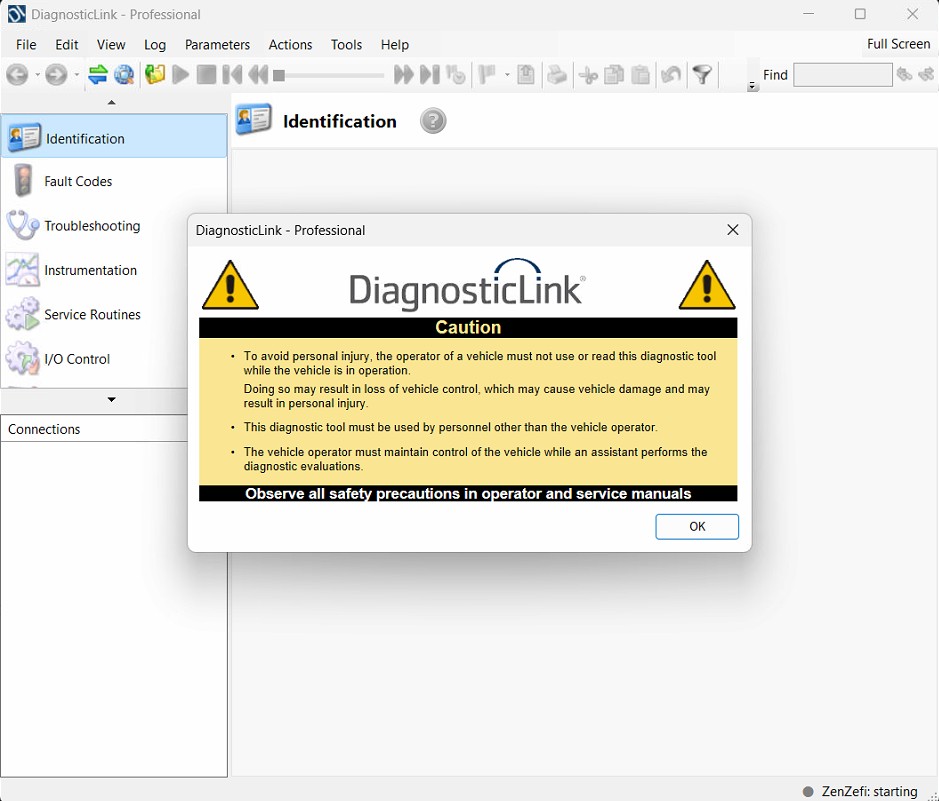Open the Tools menu
This screenshot has width=939, height=801.
[346, 45]
